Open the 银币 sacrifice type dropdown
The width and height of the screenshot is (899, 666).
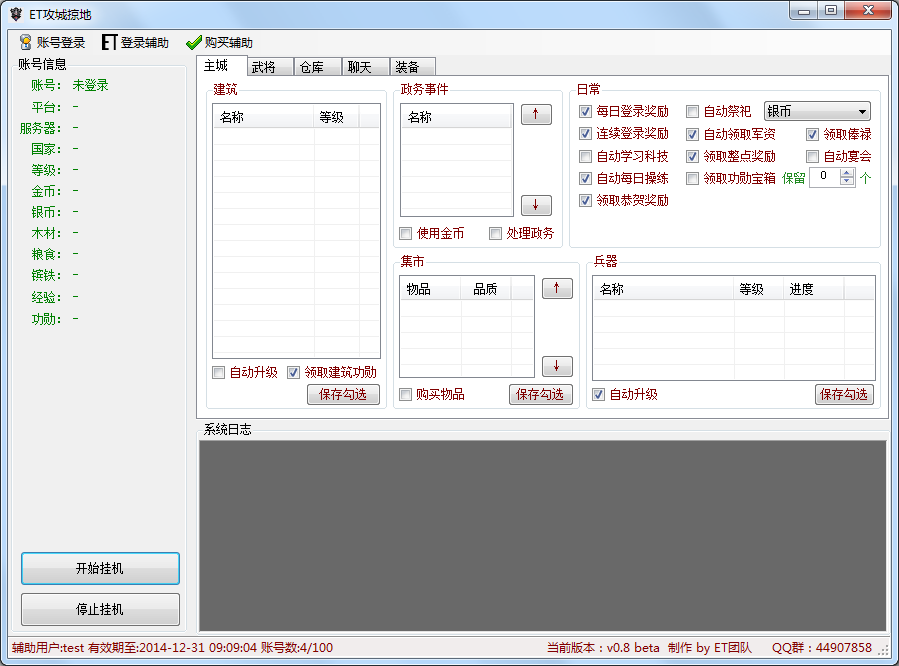(x=817, y=111)
